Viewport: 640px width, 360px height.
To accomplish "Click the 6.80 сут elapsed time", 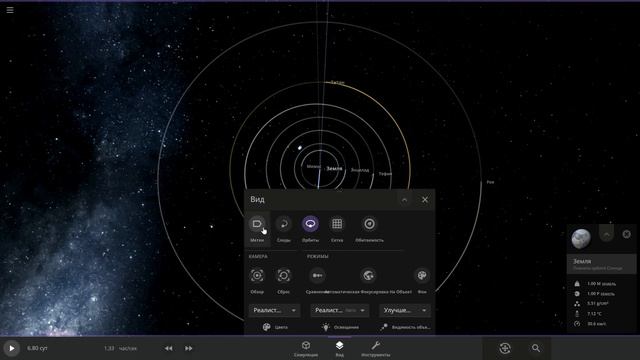I will pos(38,348).
